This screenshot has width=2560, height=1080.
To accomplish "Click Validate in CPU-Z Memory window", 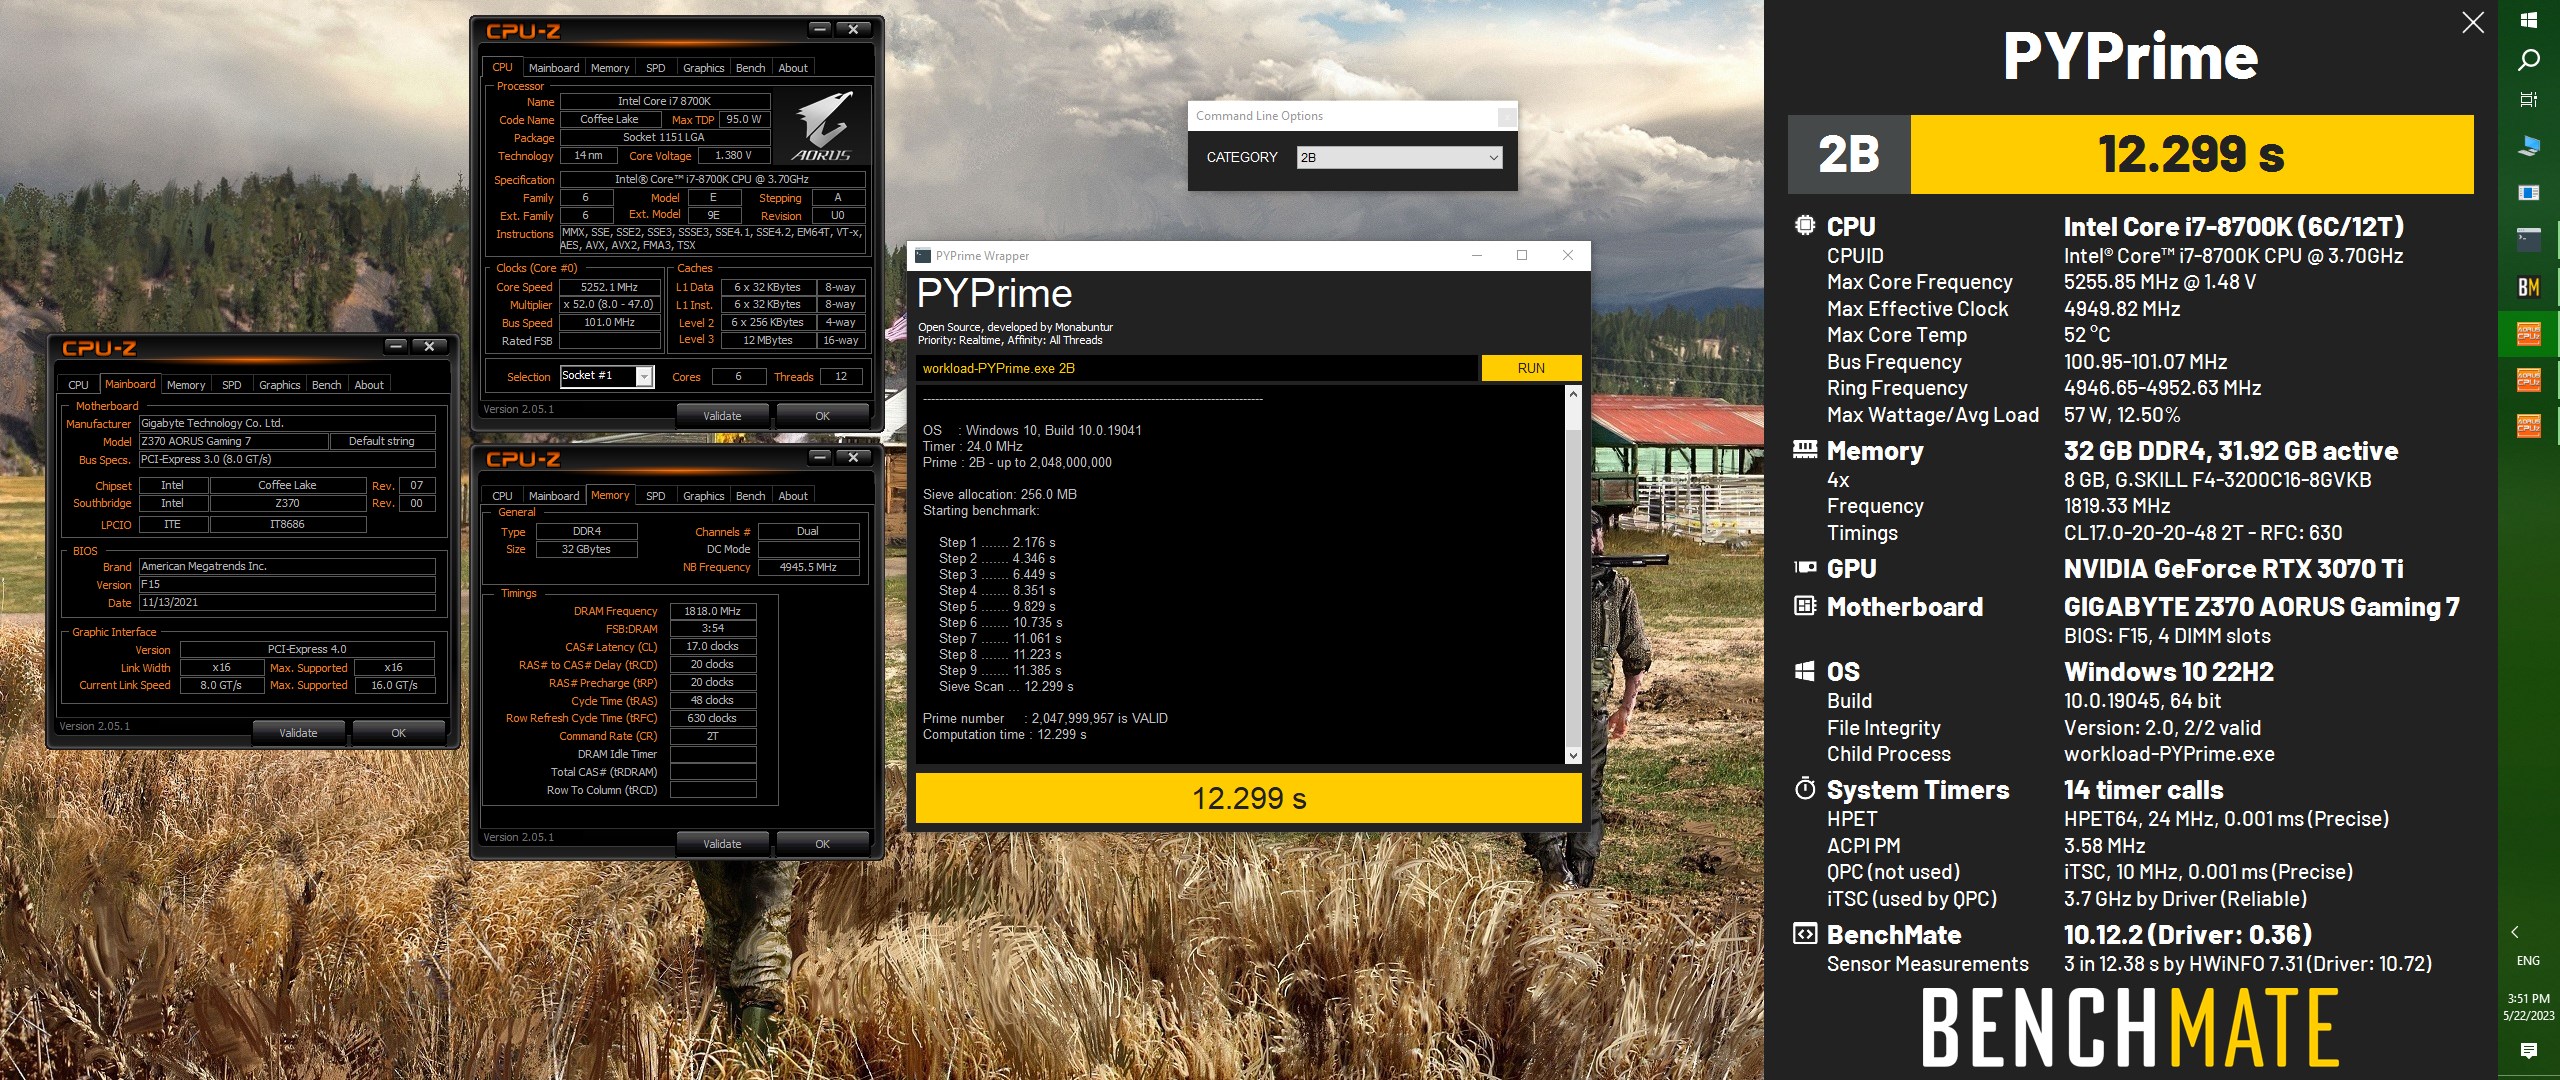I will tap(722, 844).
